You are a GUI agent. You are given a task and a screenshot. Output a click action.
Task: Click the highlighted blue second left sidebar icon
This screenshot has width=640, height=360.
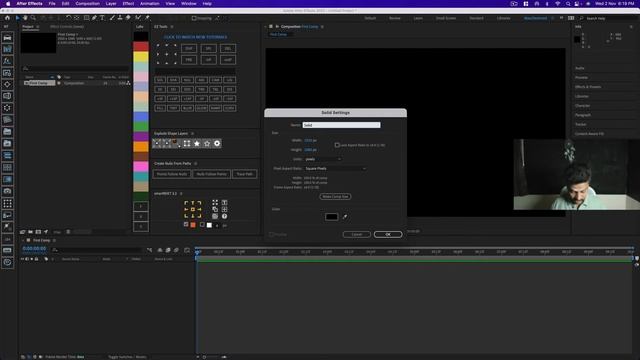7,49
